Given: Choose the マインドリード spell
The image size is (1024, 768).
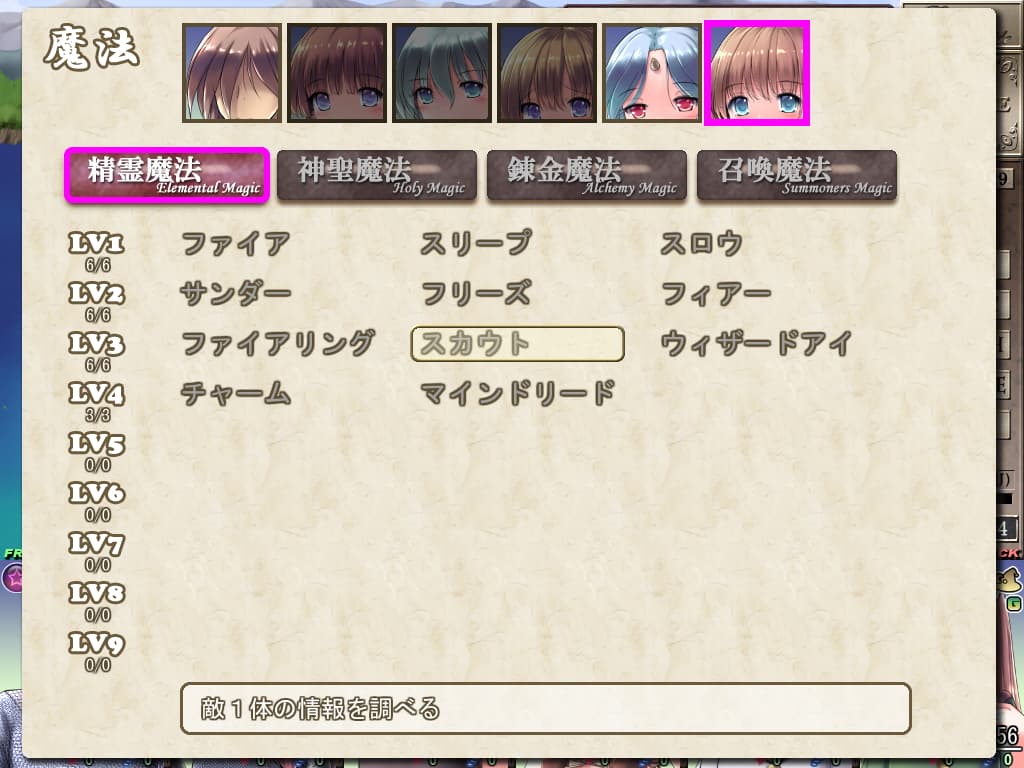Looking at the screenshot, I should pyautogui.click(x=518, y=394).
